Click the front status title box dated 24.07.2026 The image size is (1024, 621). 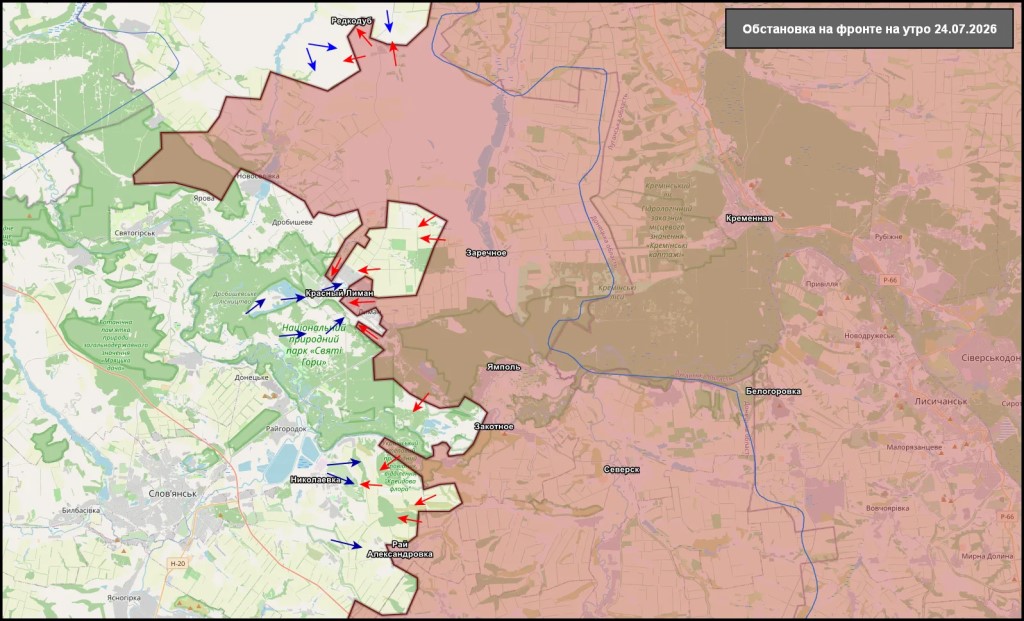869,29
